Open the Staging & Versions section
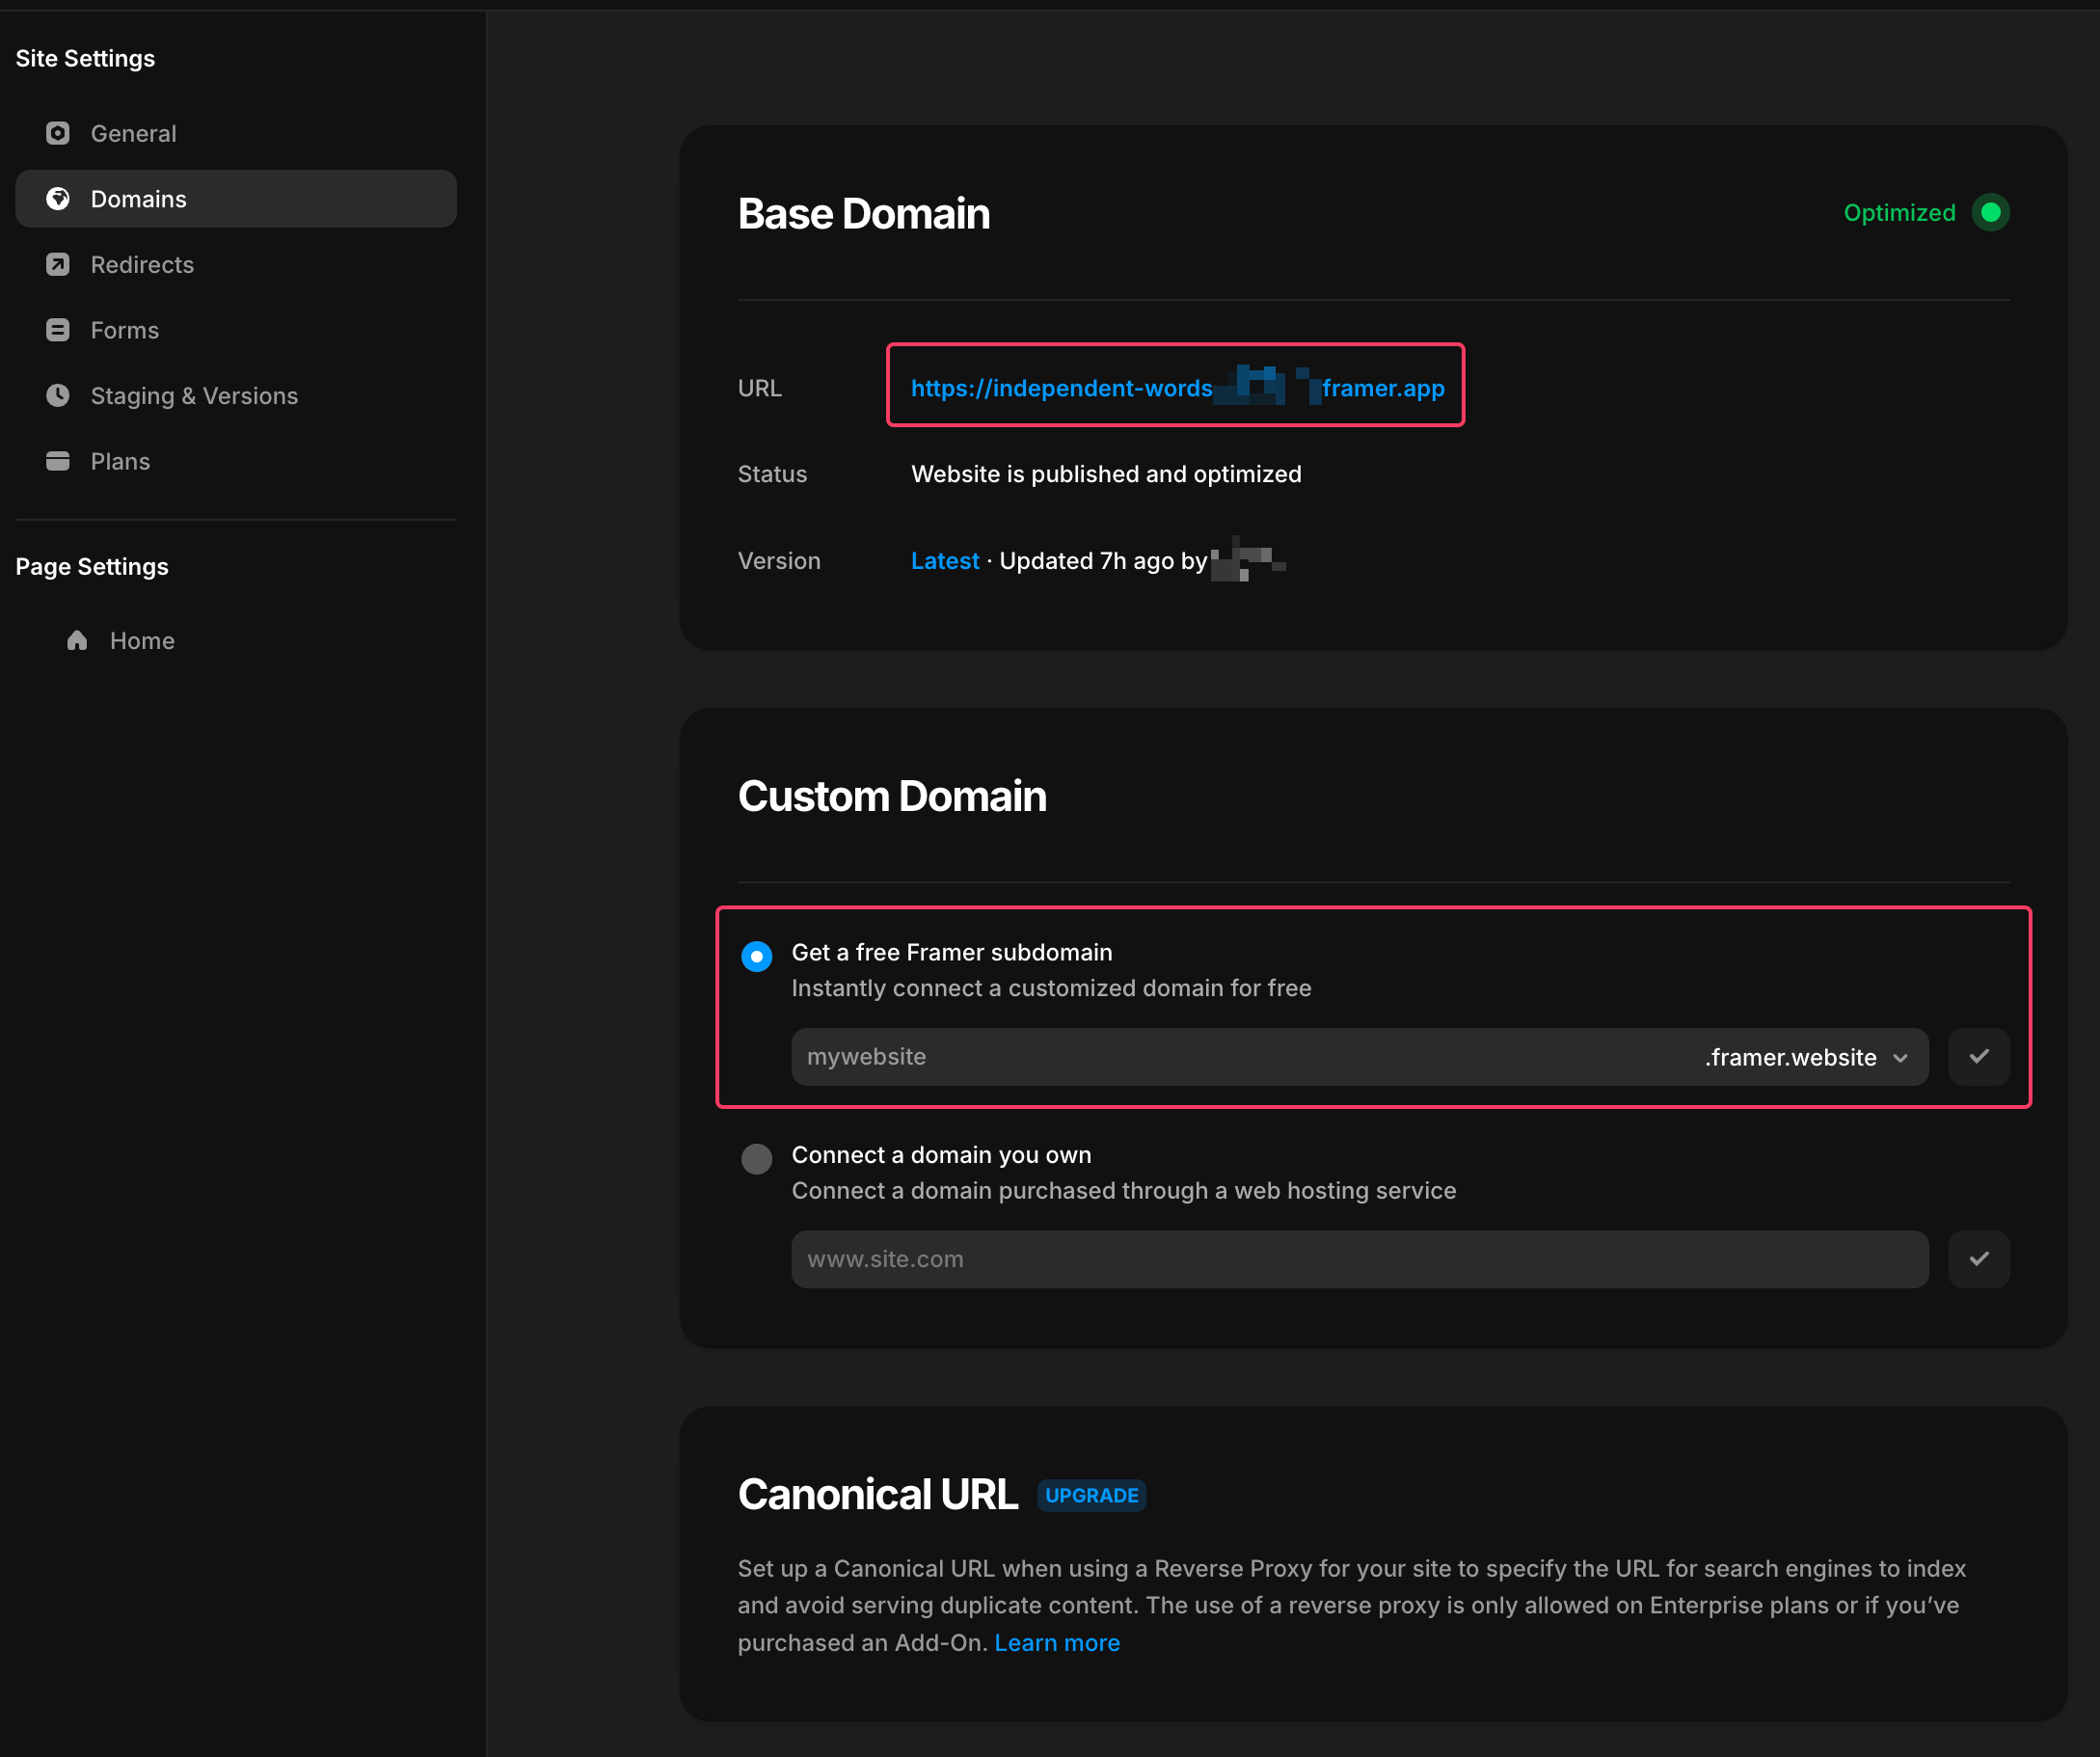 click(x=194, y=395)
